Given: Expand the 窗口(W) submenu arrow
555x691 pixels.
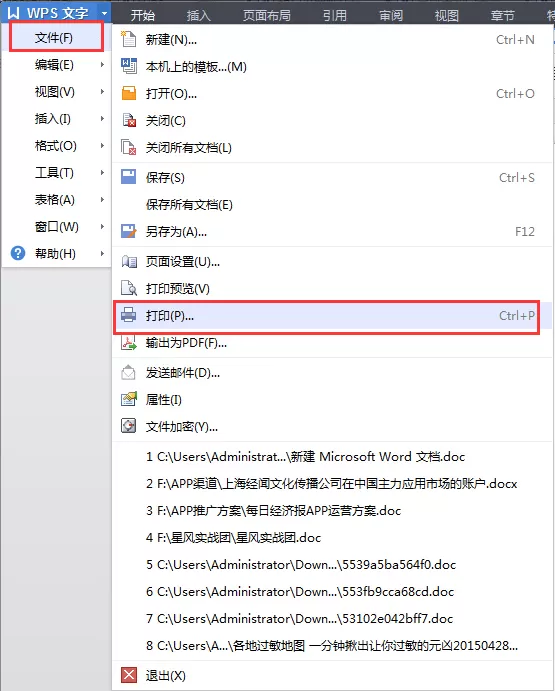Looking at the screenshot, I should (102, 227).
